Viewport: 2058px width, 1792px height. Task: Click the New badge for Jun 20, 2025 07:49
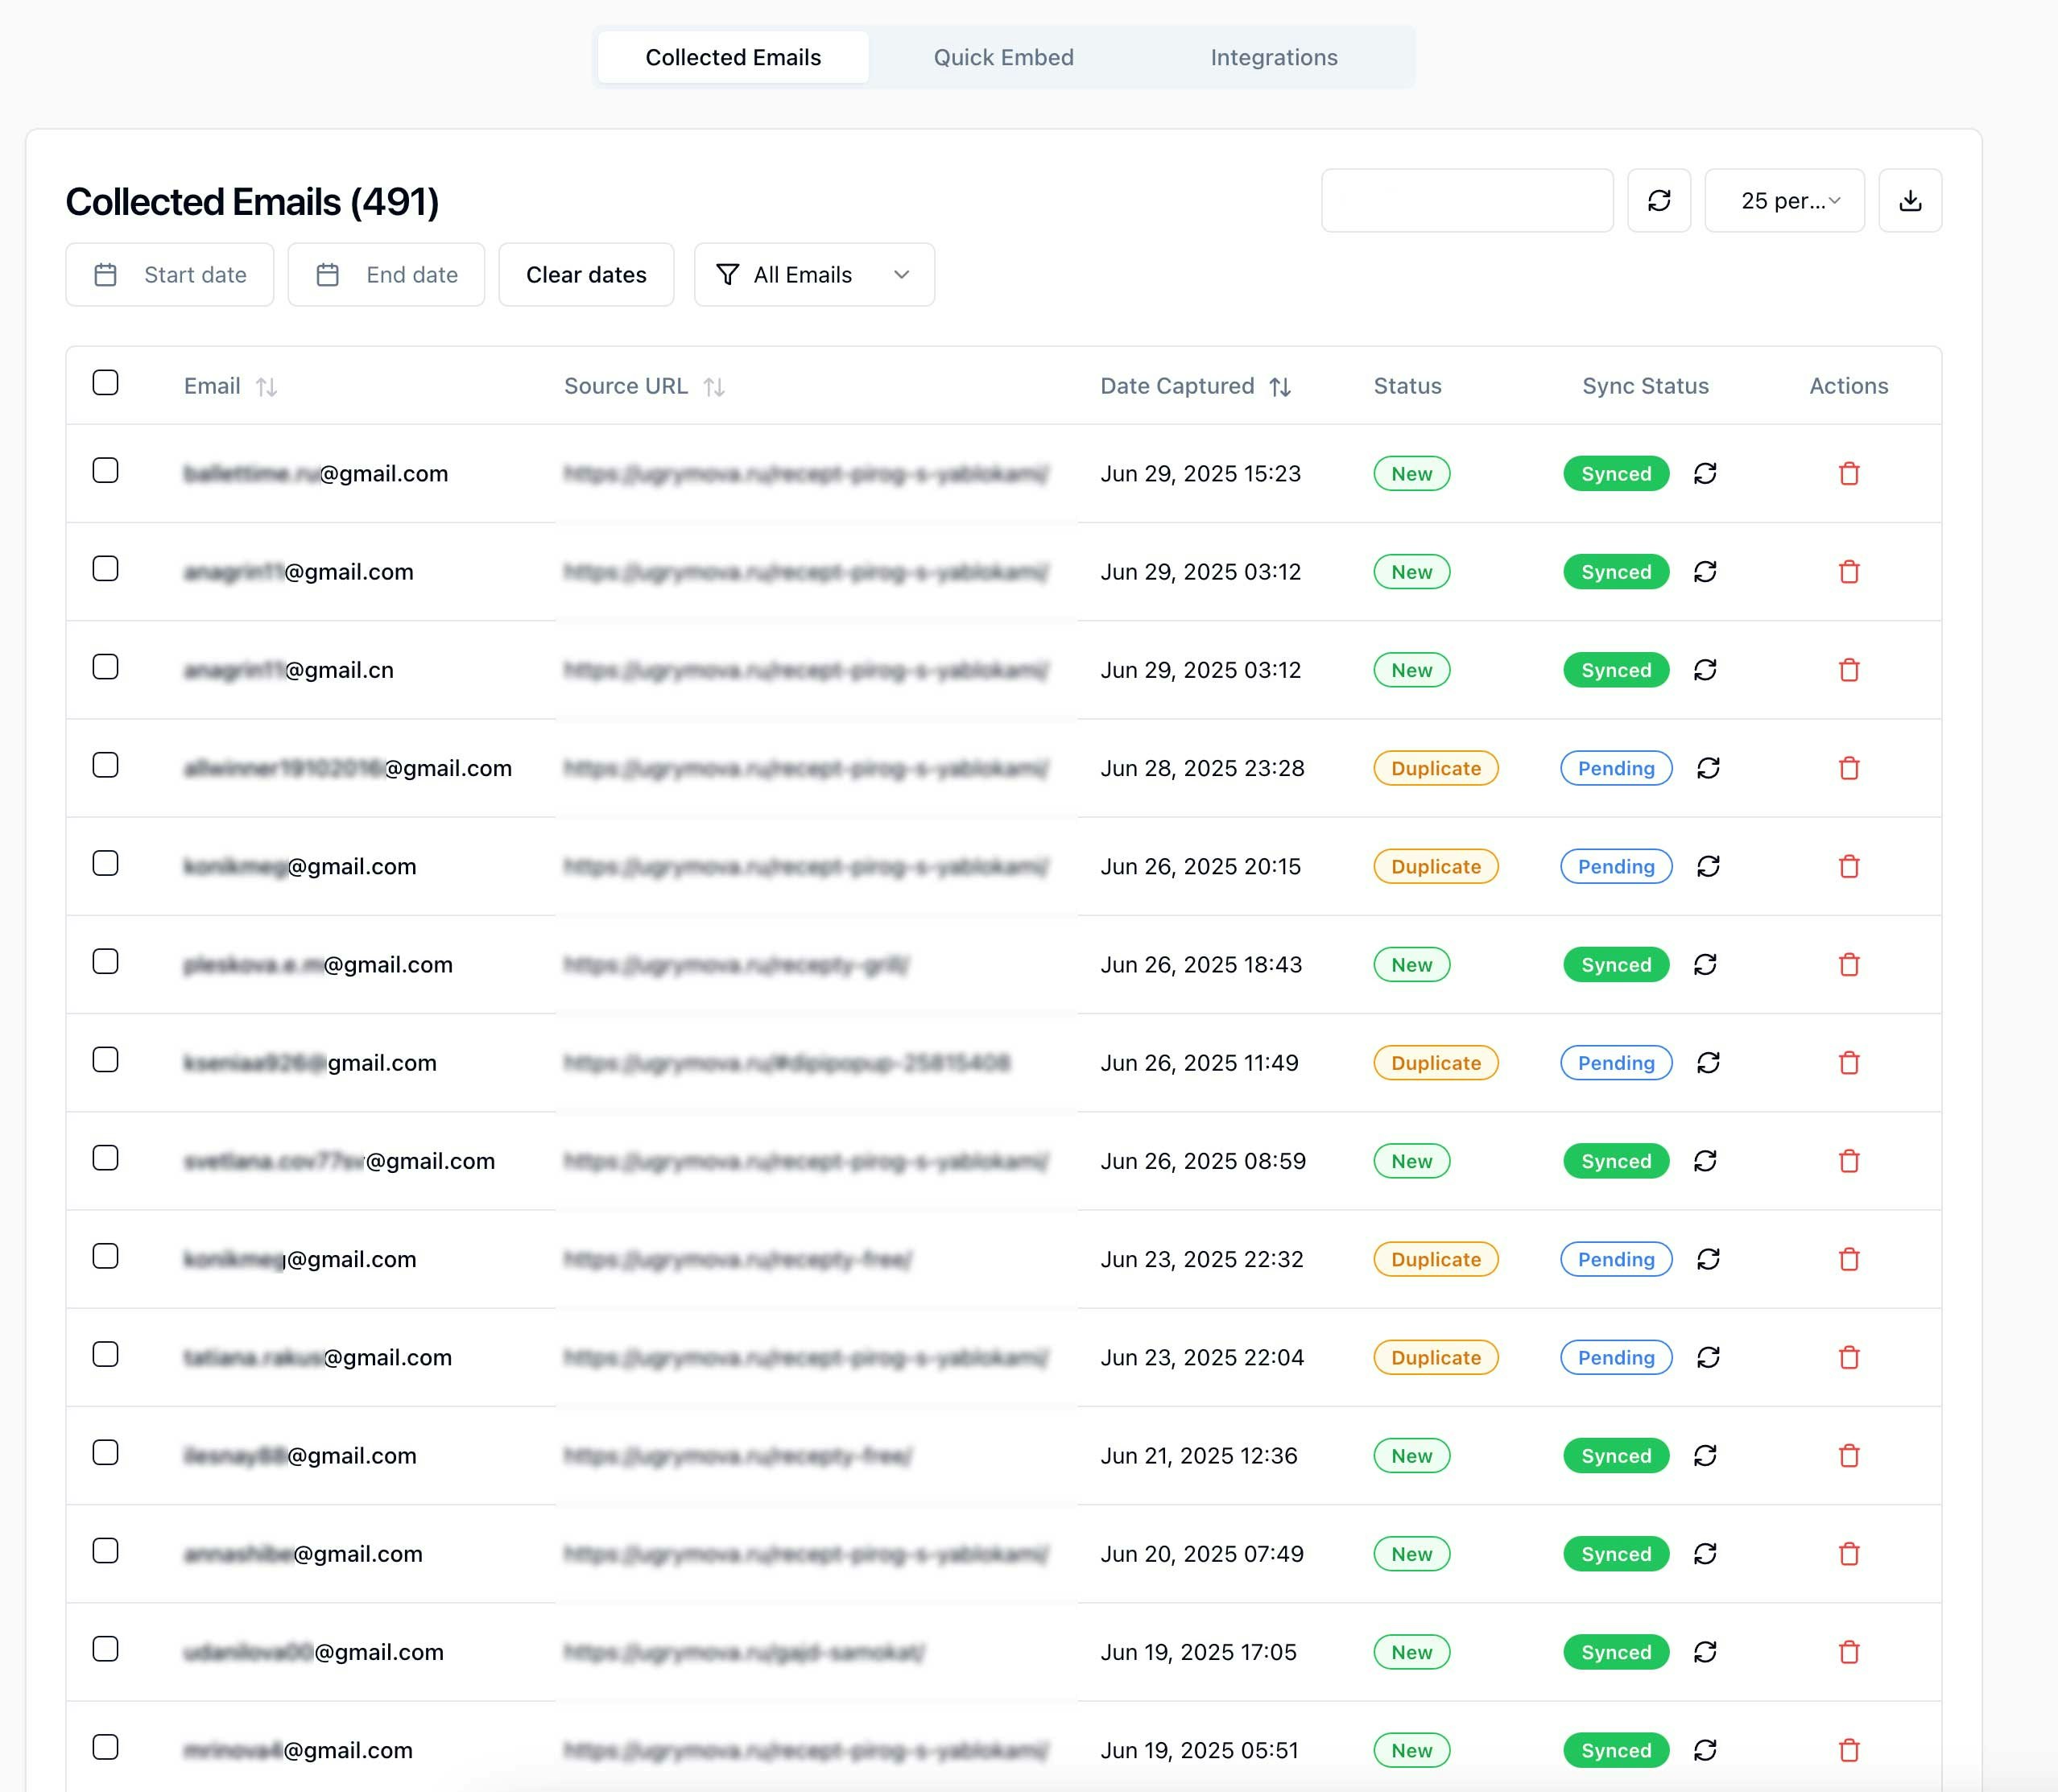tap(1411, 1554)
